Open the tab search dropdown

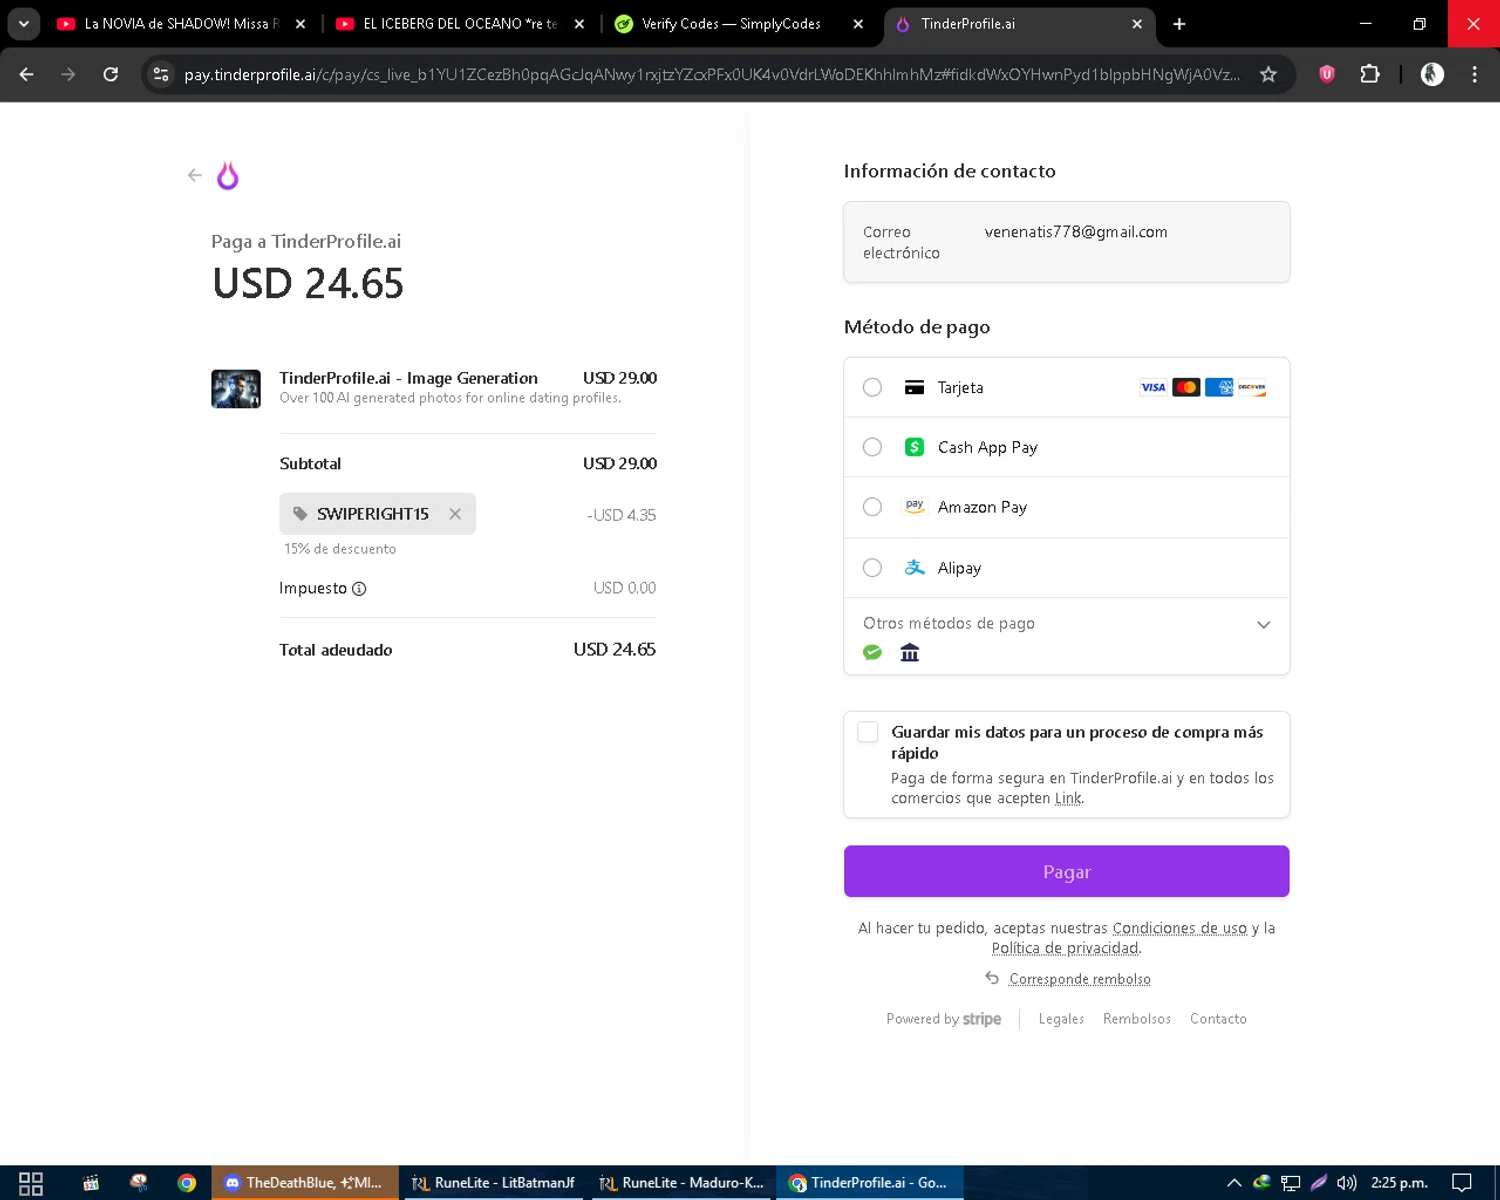click(24, 24)
